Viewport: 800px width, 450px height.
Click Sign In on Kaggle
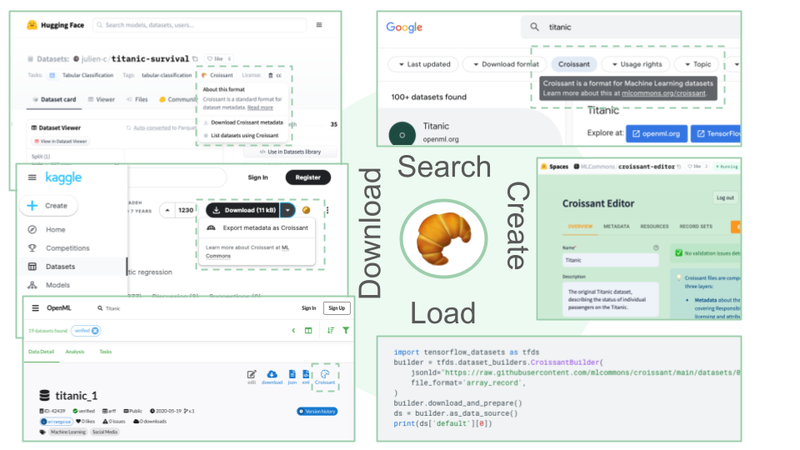258,178
